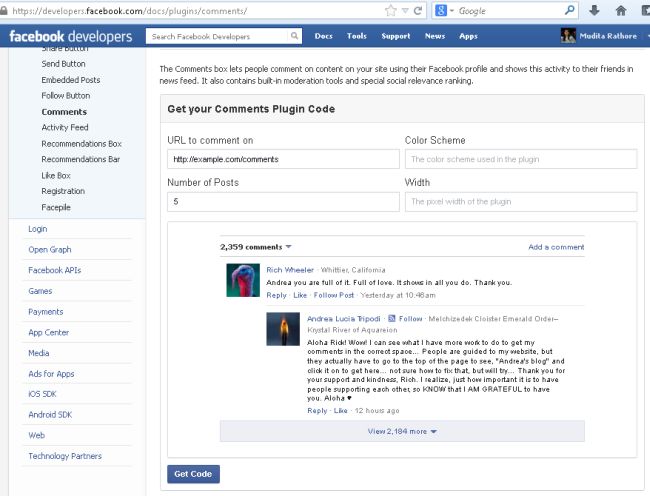Click Add a comment link
Screen dimensions: 650x496
pos(556,247)
